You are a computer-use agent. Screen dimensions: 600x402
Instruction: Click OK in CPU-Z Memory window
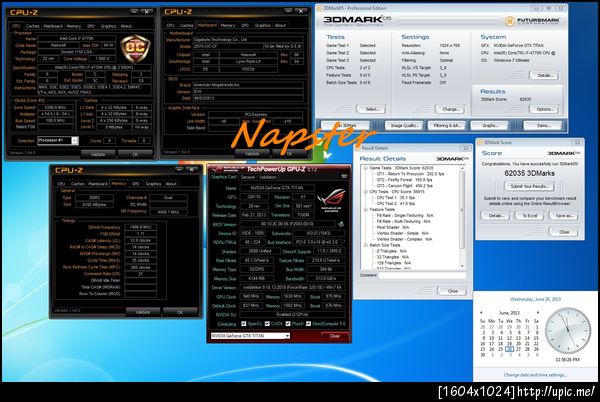(x=180, y=312)
